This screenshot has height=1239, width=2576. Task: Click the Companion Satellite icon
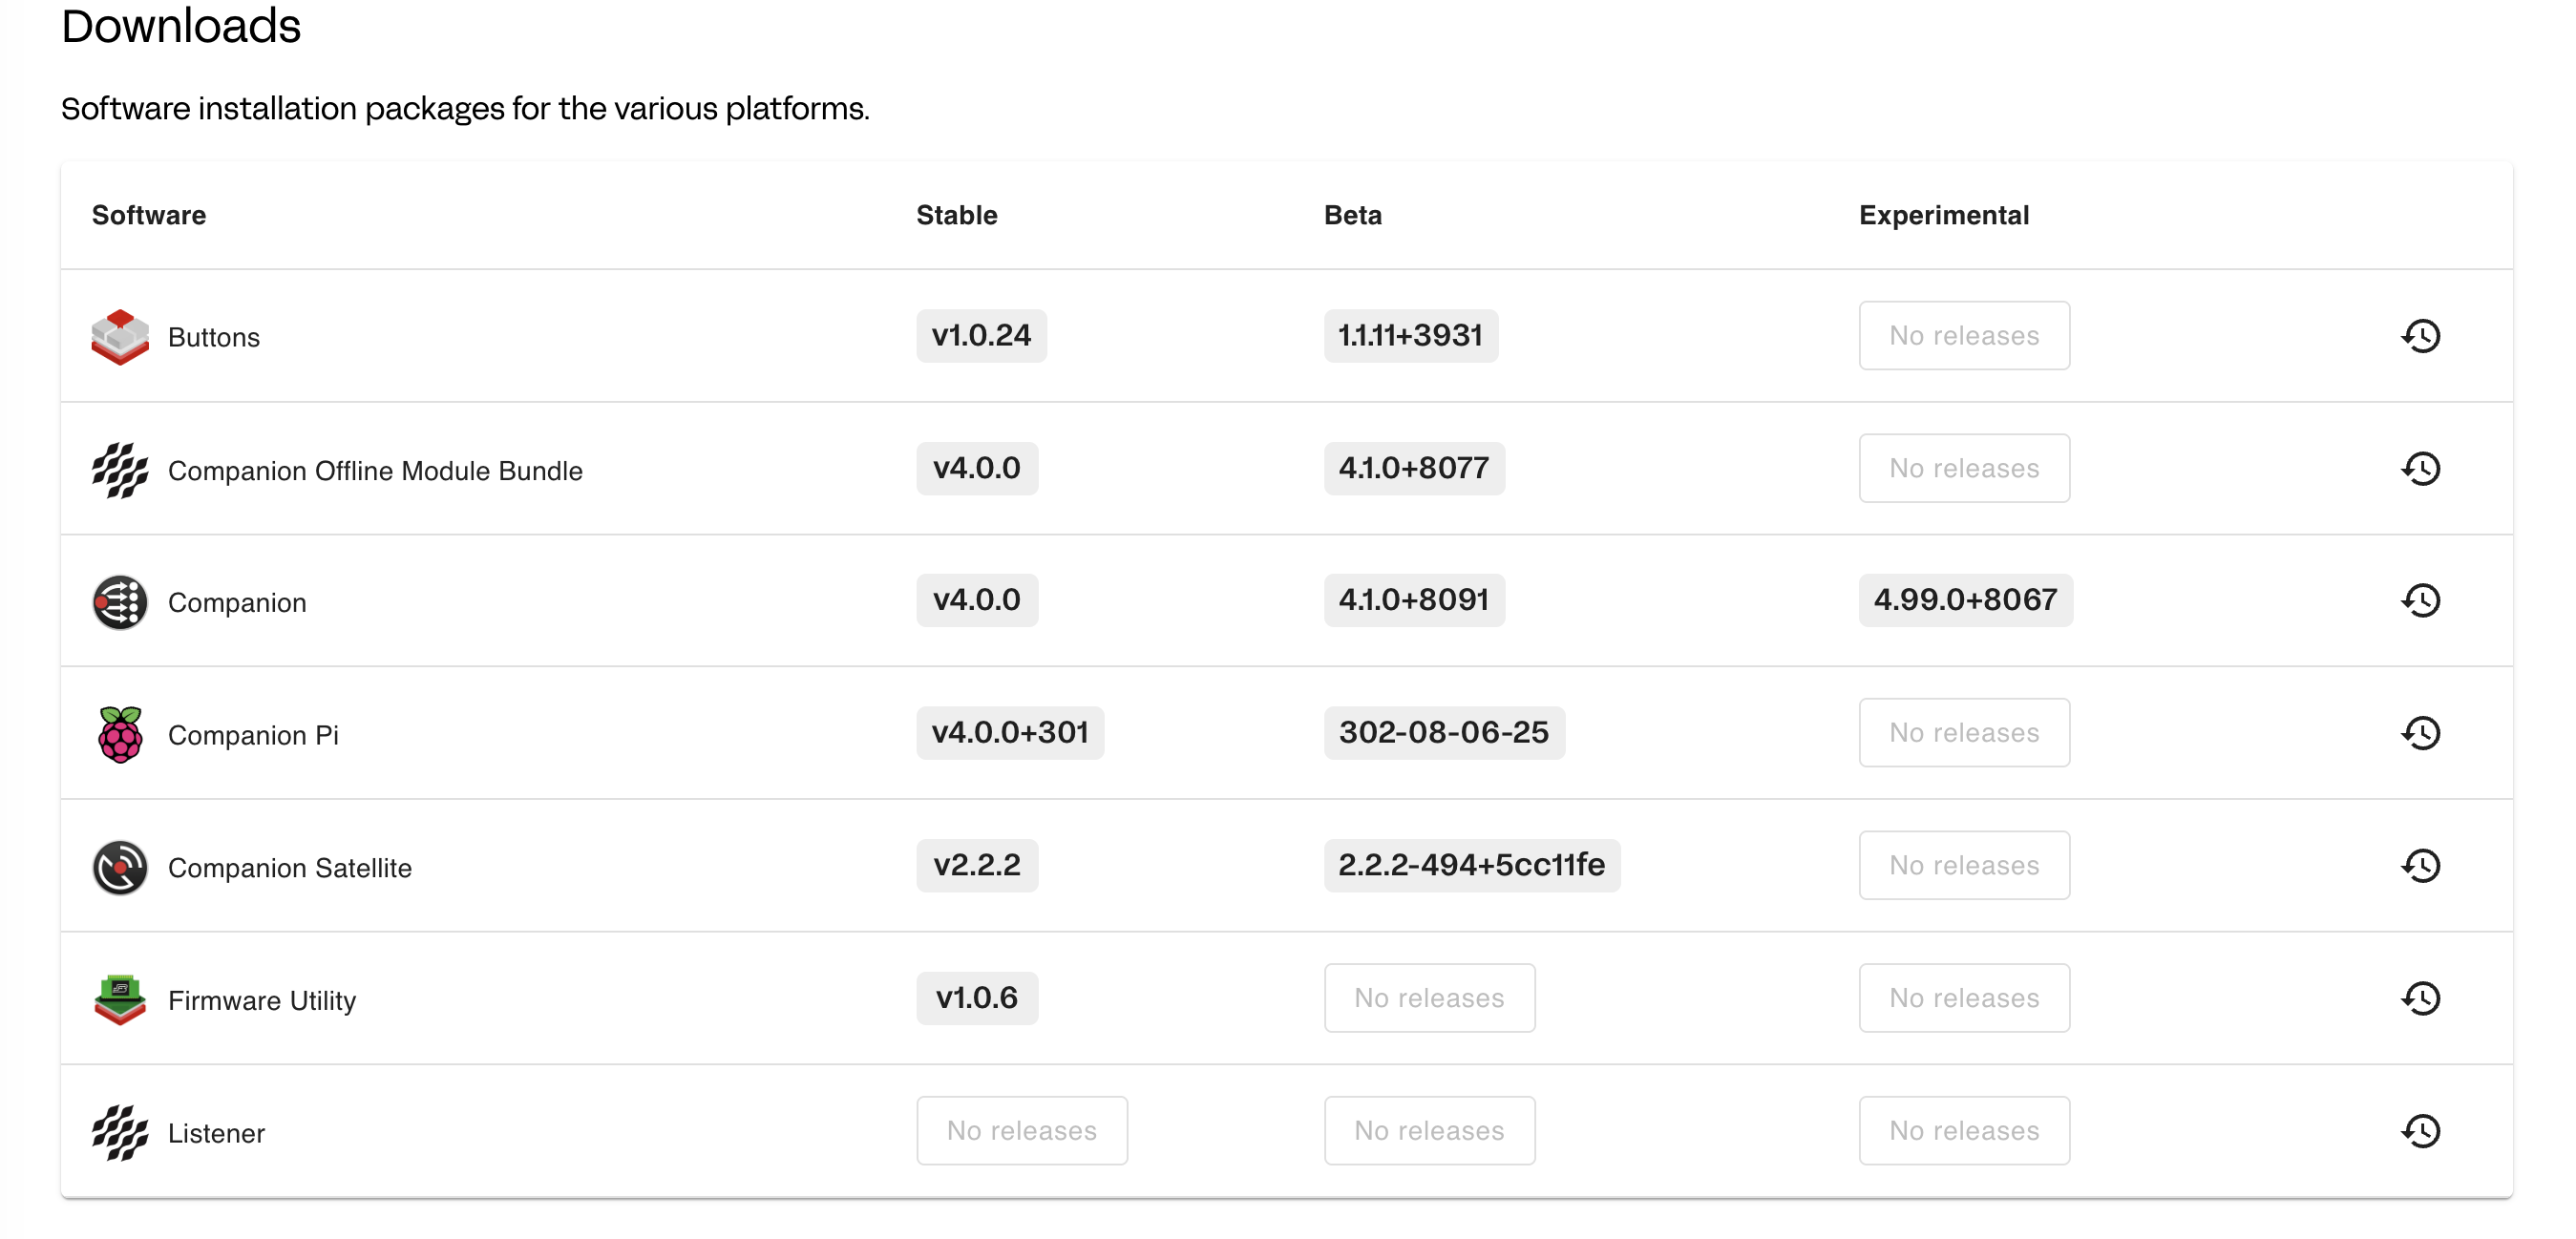coord(120,867)
